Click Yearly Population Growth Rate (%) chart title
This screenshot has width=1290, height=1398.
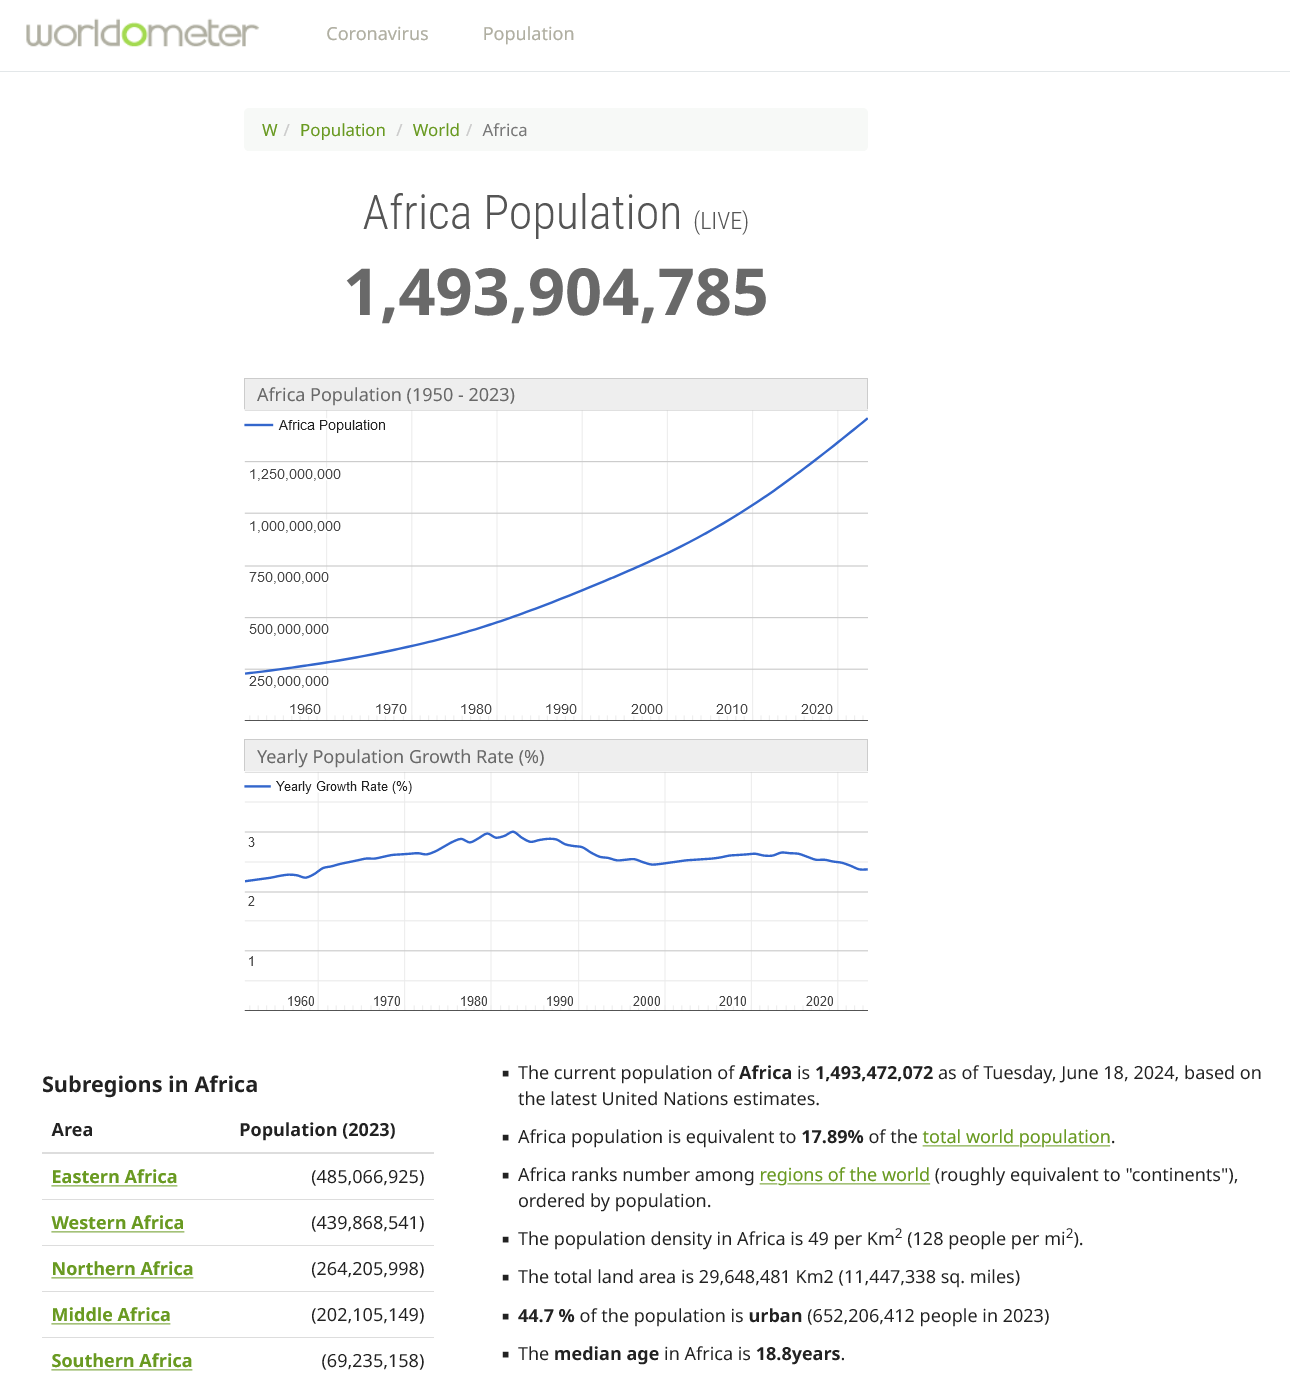click(401, 757)
